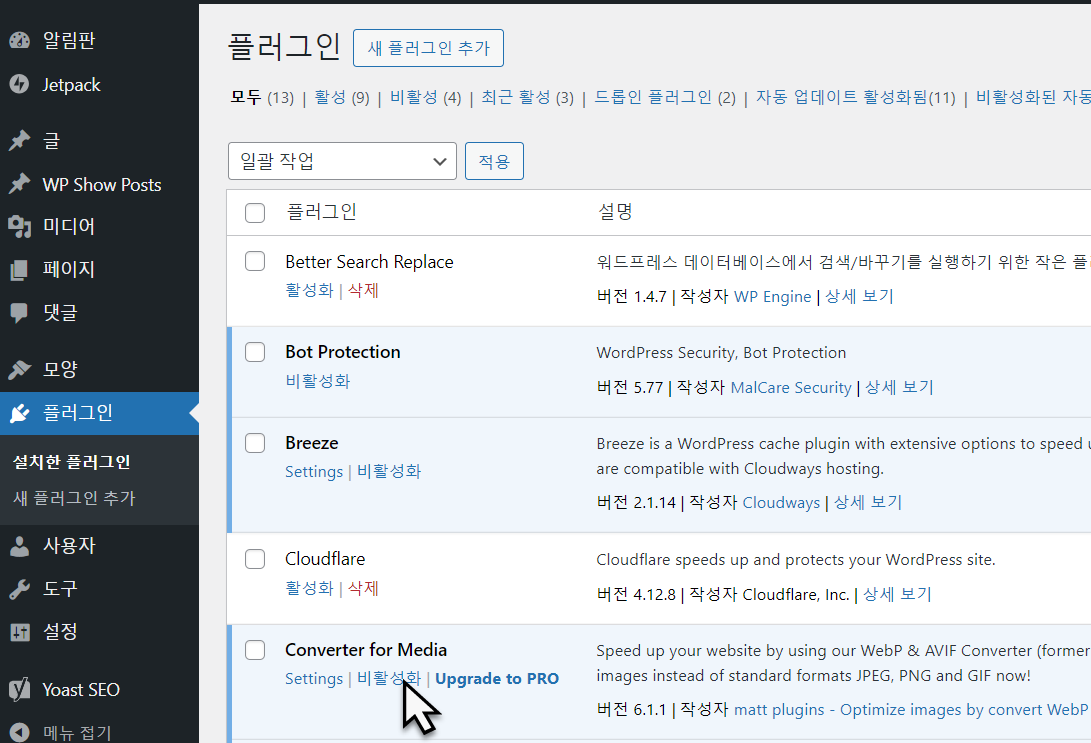Click the 글 pushpin icon
This screenshot has height=743, width=1091.
tap(19, 141)
